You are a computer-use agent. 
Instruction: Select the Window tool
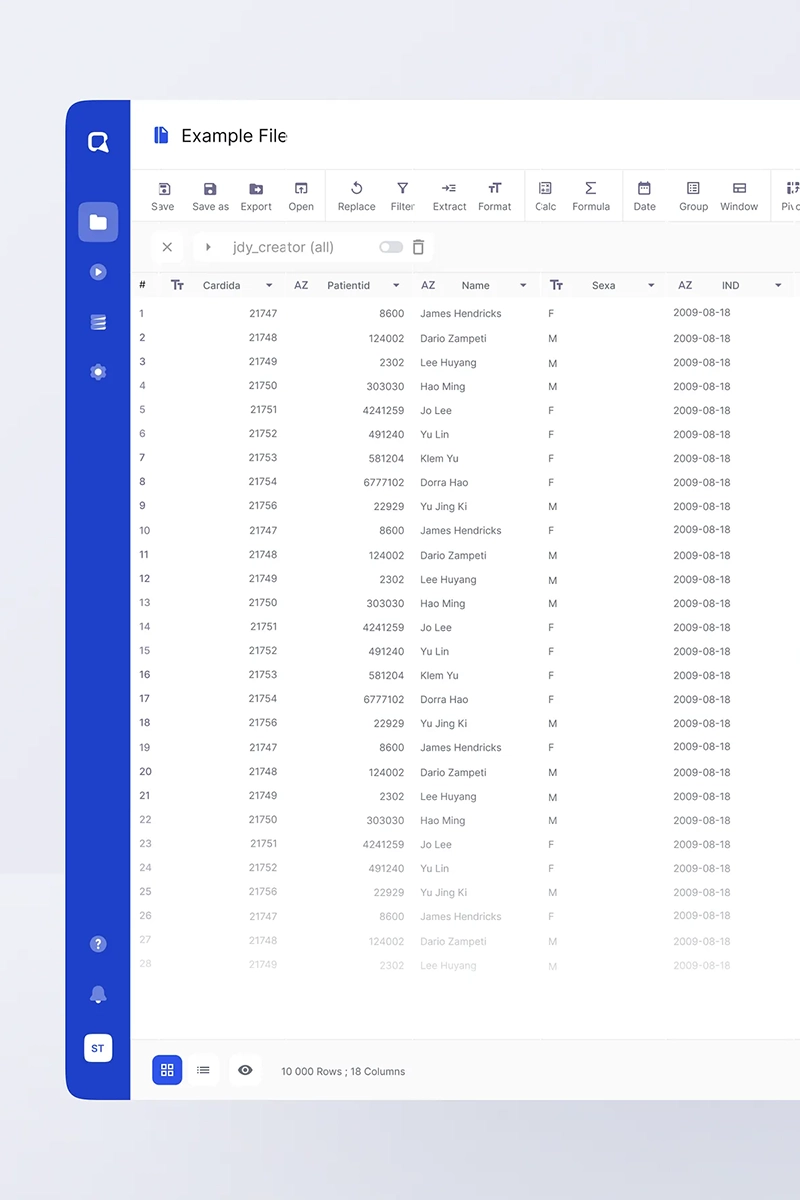pos(739,196)
